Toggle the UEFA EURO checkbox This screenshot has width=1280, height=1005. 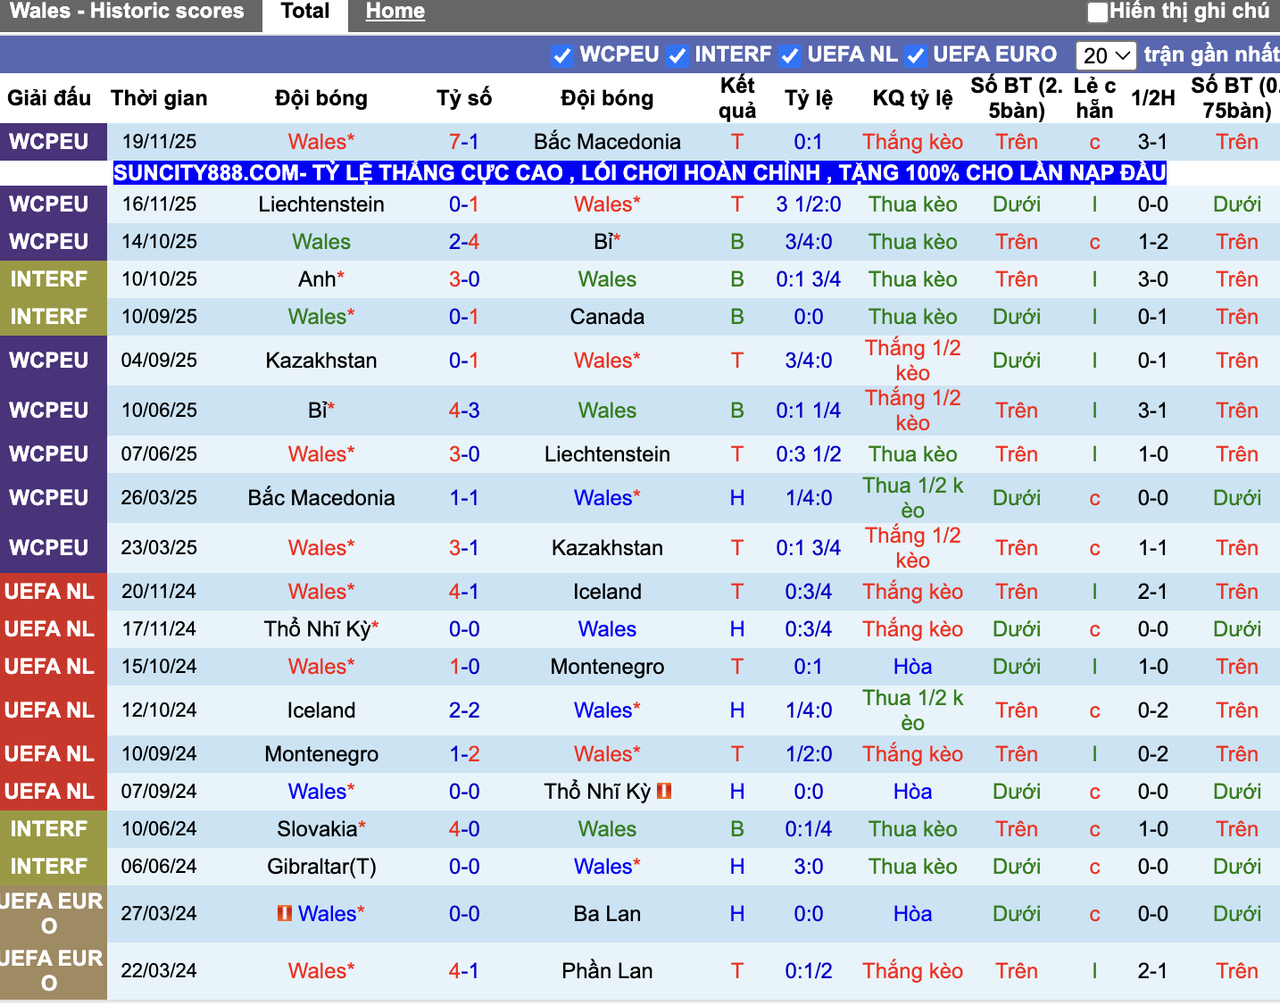point(915,56)
